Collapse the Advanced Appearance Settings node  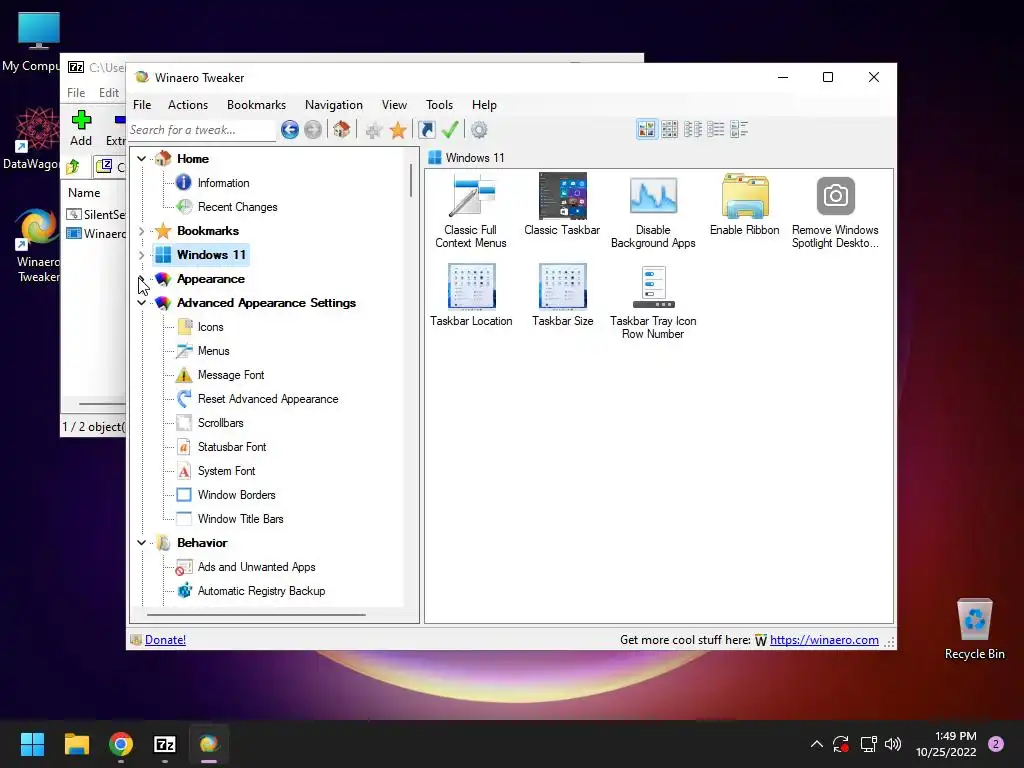(142, 303)
